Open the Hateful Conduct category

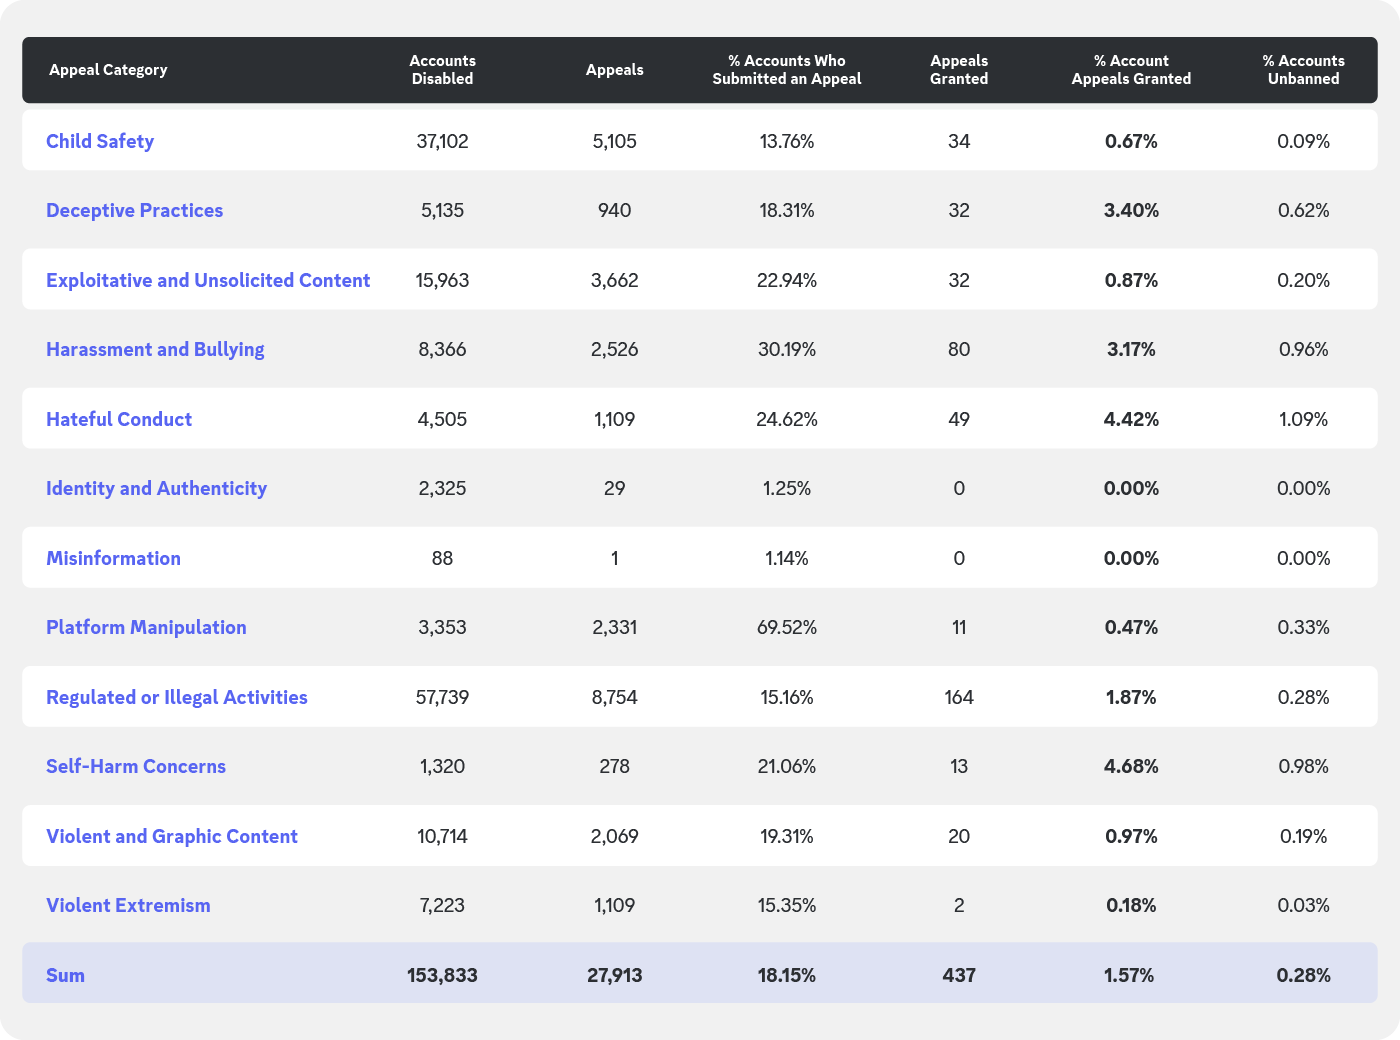pos(119,419)
